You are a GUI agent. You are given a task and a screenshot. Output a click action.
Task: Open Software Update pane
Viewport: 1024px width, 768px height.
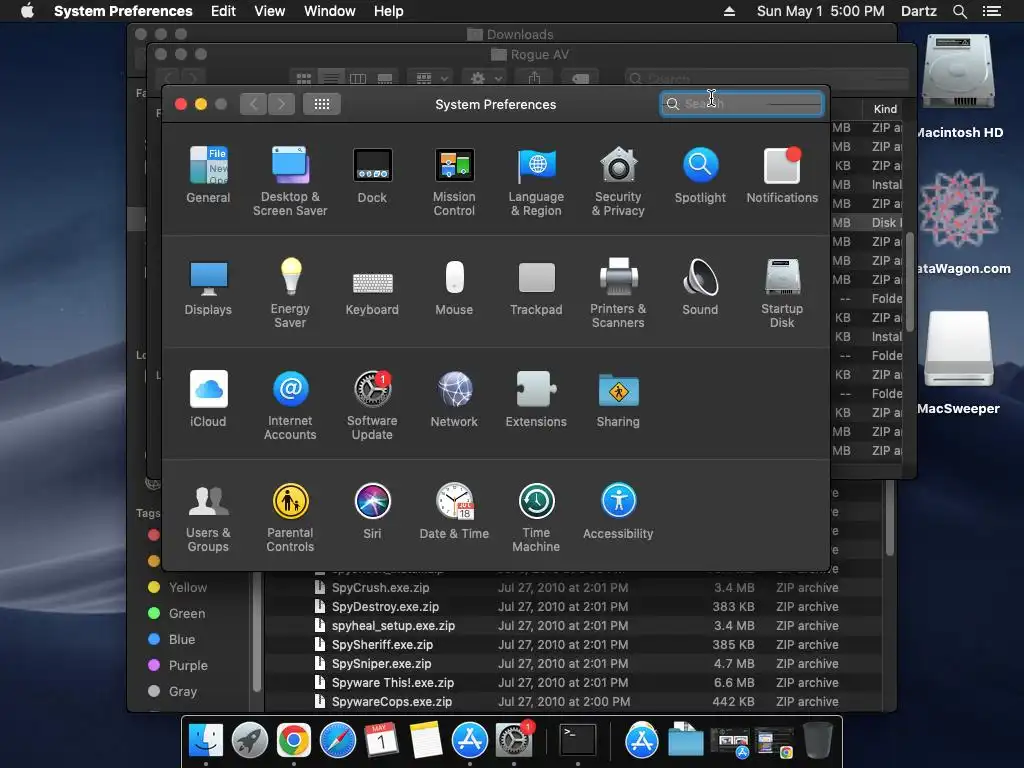(372, 405)
